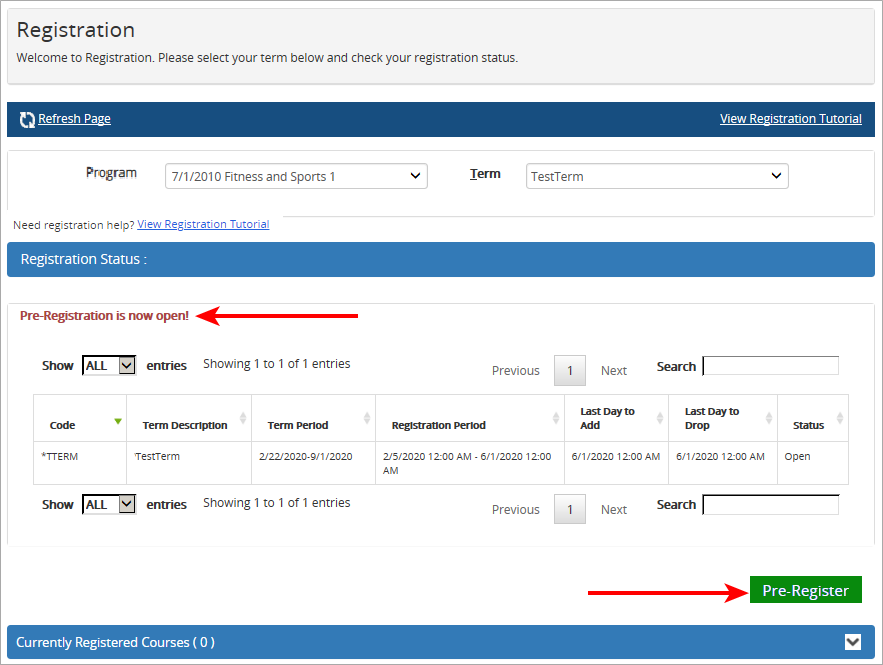The width and height of the screenshot is (883, 665).
Task: Click the sort icon beside Last Day to Add
Action: (660, 418)
